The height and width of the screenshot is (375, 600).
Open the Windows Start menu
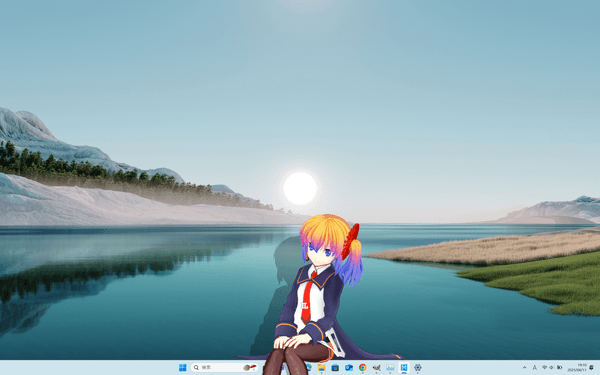pos(183,368)
